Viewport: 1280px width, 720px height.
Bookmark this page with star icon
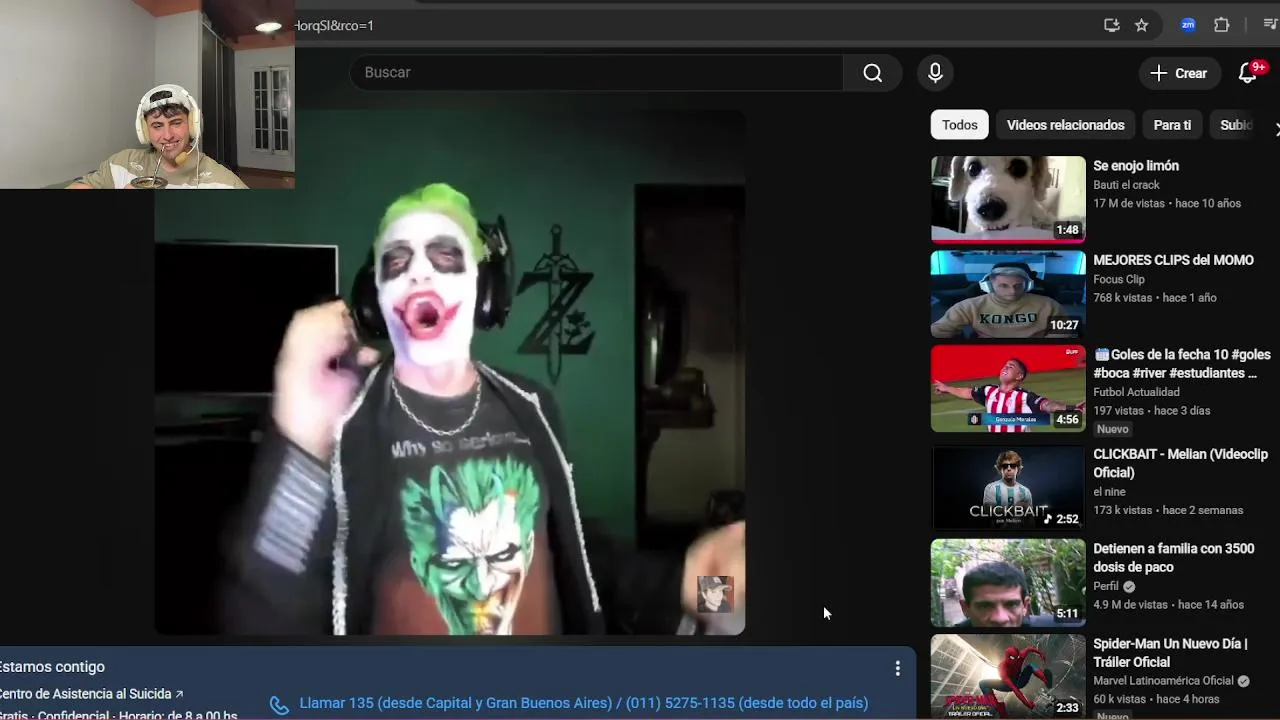tap(1142, 25)
